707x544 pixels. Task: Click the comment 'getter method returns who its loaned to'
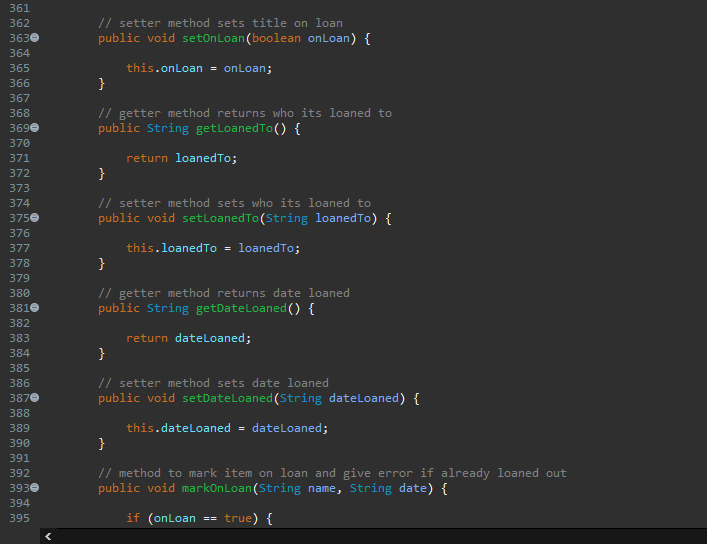245,113
